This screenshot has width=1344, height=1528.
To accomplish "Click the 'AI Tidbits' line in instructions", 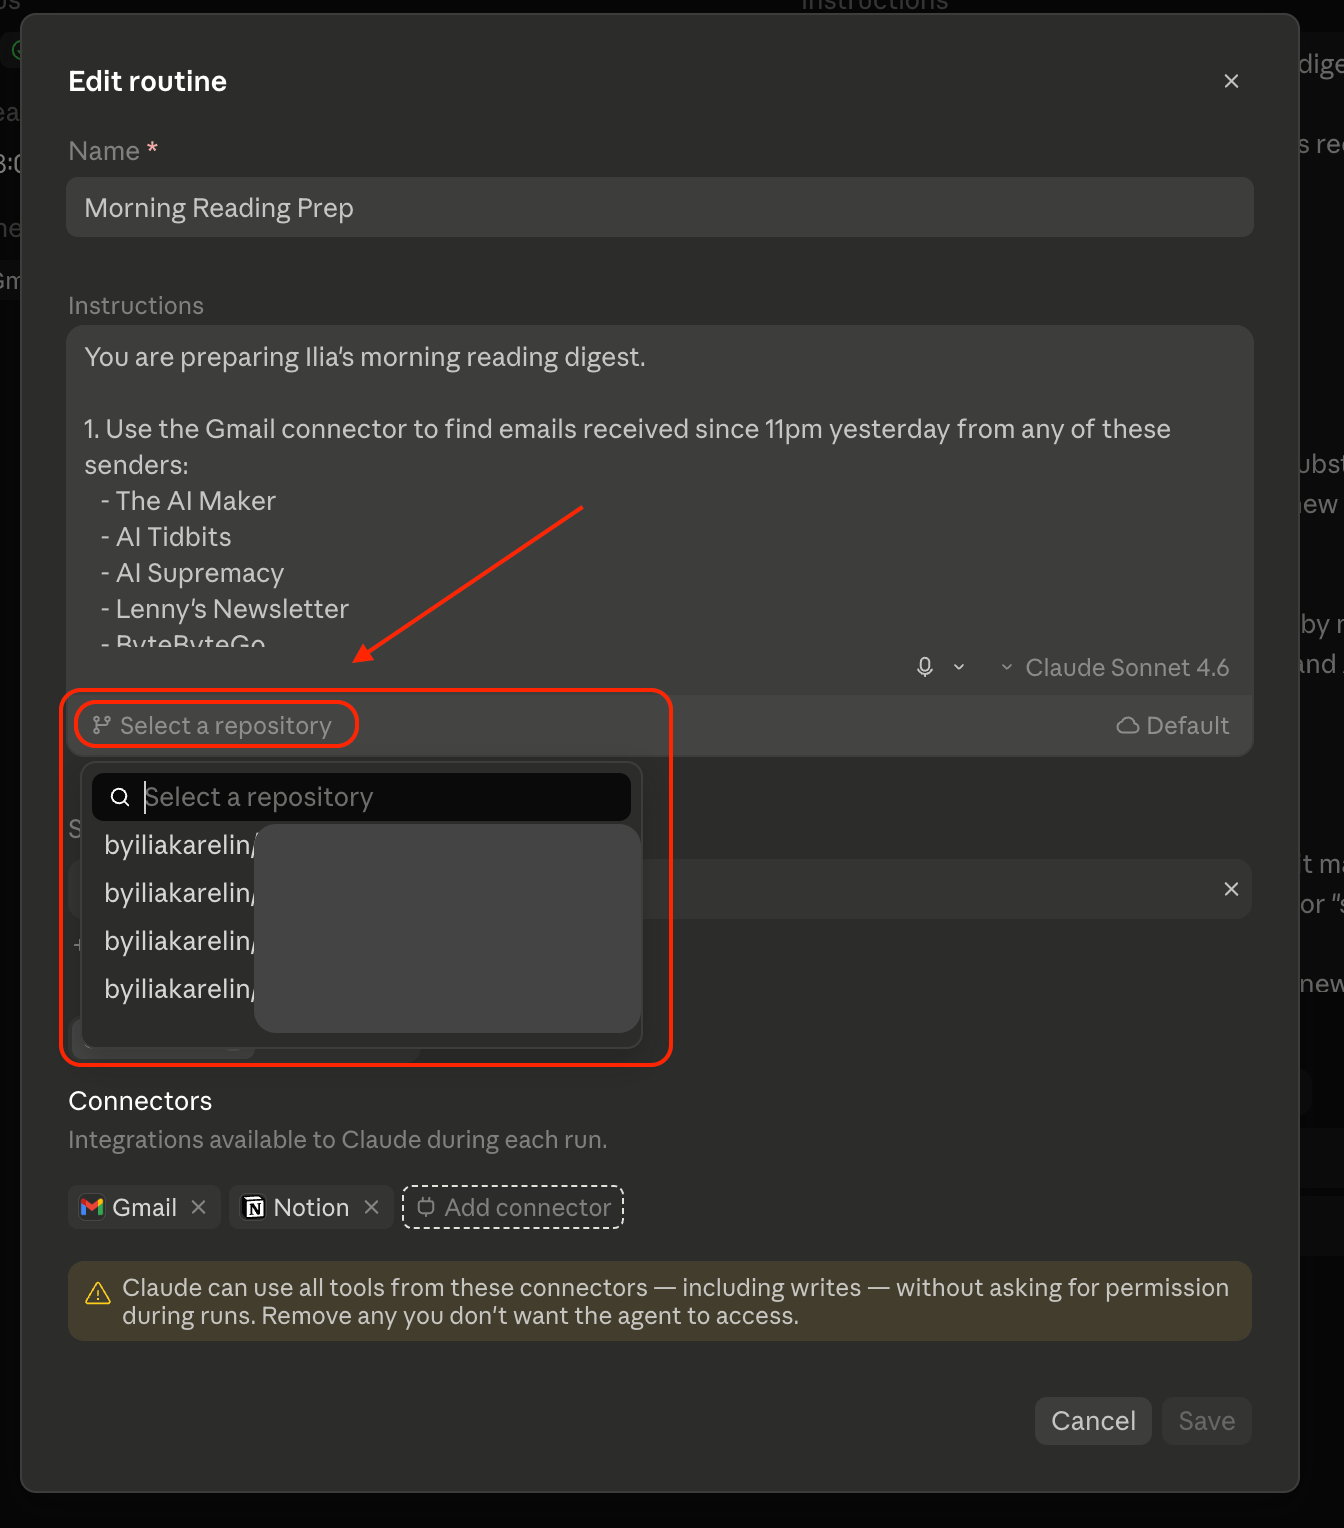I will (174, 537).
